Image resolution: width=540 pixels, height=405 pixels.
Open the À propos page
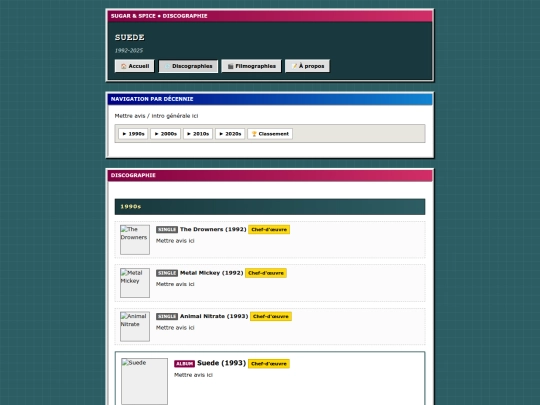point(307,66)
